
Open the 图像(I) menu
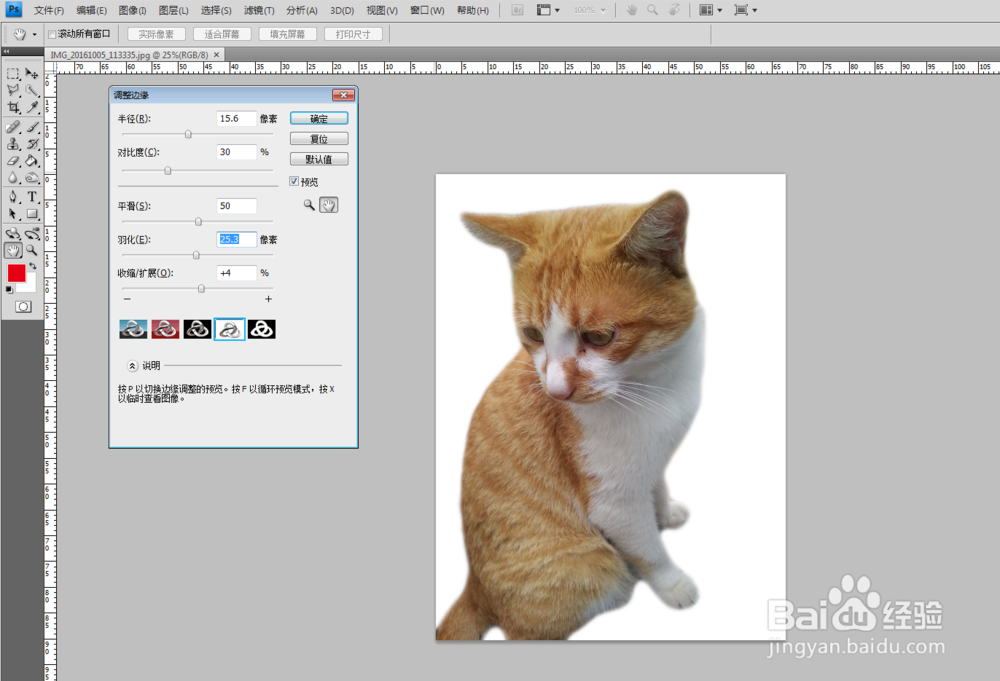tap(133, 10)
